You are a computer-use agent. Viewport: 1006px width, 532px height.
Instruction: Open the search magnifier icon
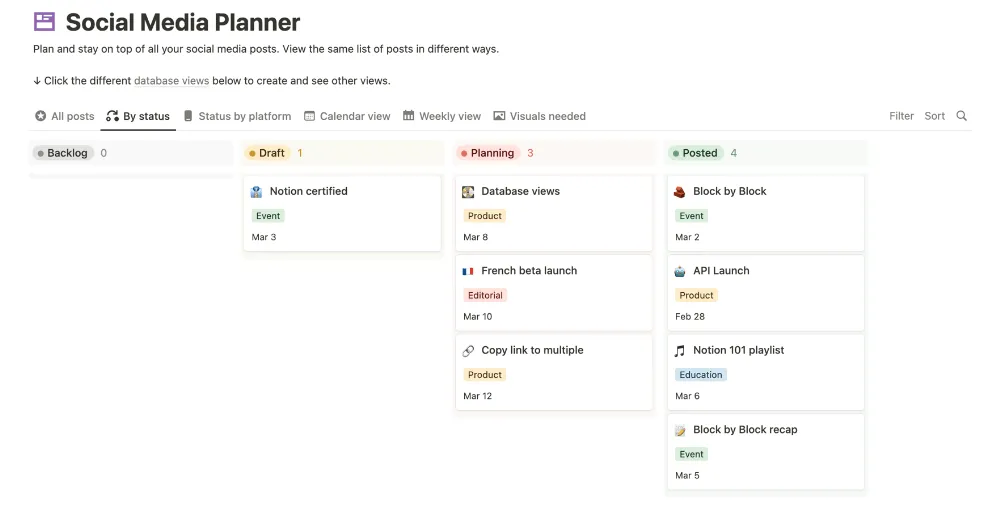[x=961, y=116]
